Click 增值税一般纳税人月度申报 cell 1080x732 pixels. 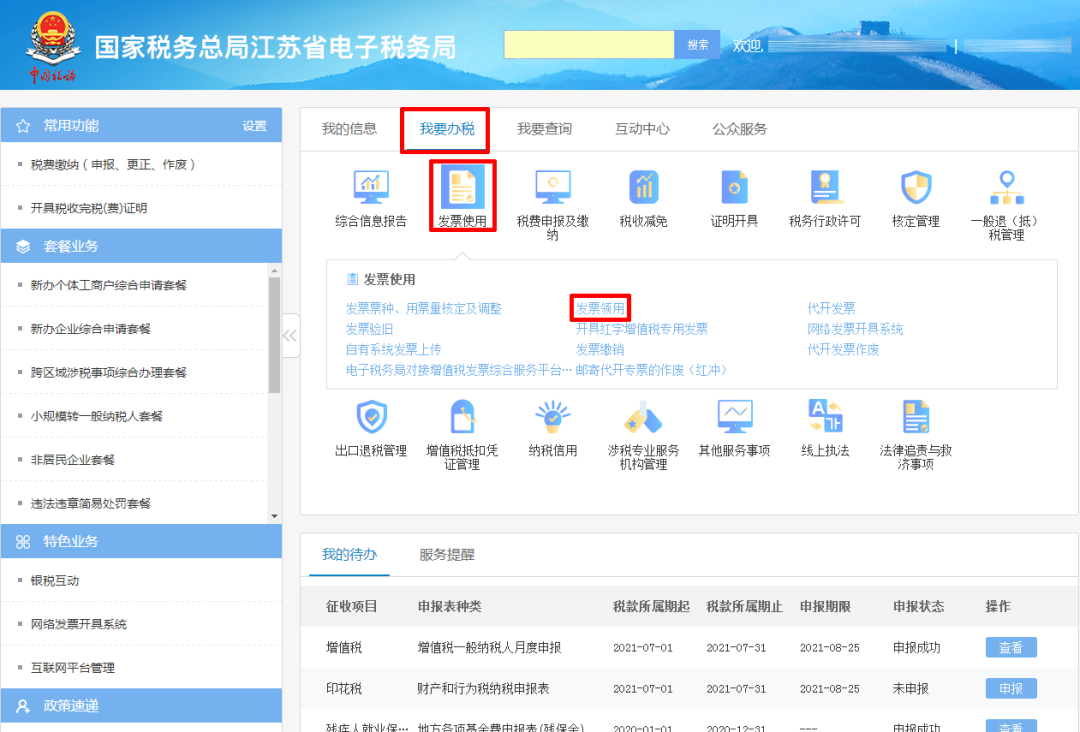tap(489, 647)
